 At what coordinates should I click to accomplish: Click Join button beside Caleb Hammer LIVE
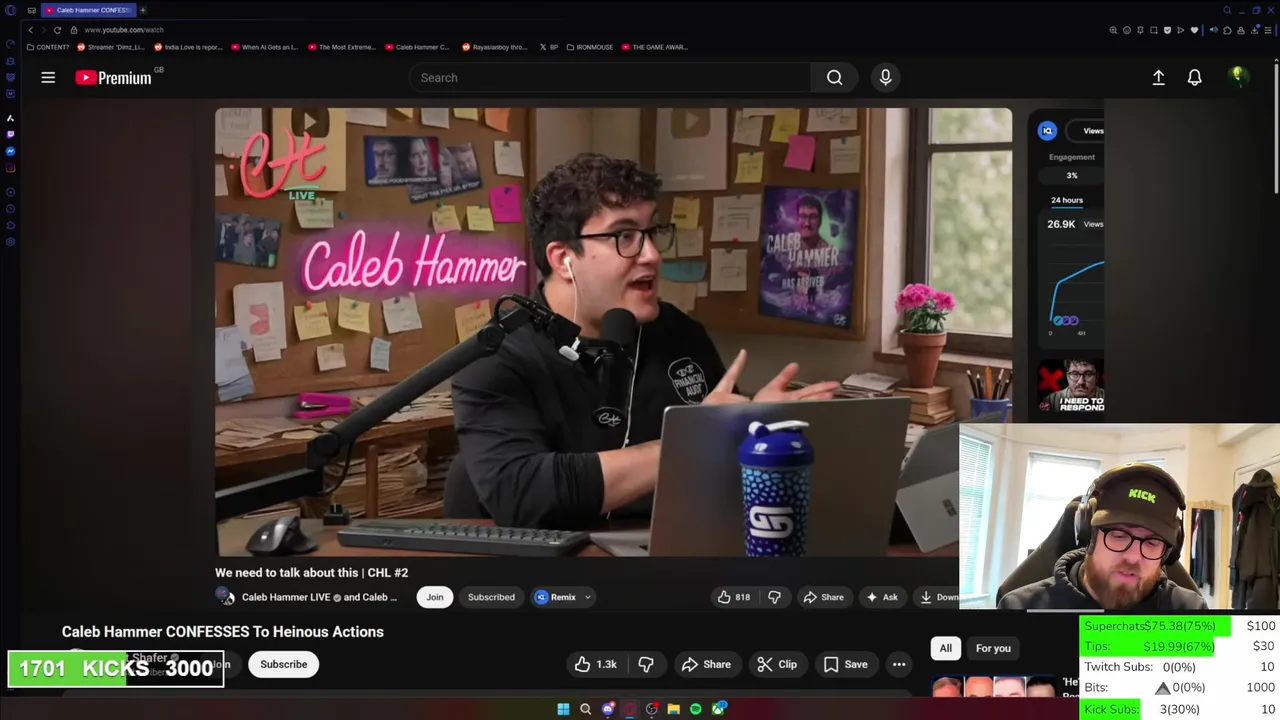(435, 597)
